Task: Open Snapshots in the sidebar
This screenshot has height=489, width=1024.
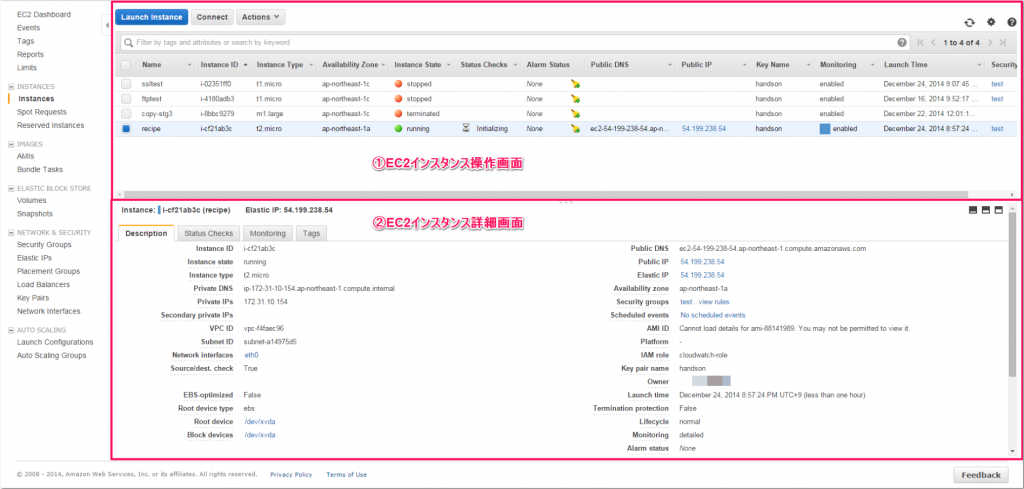Action: pyautogui.click(x=35, y=213)
